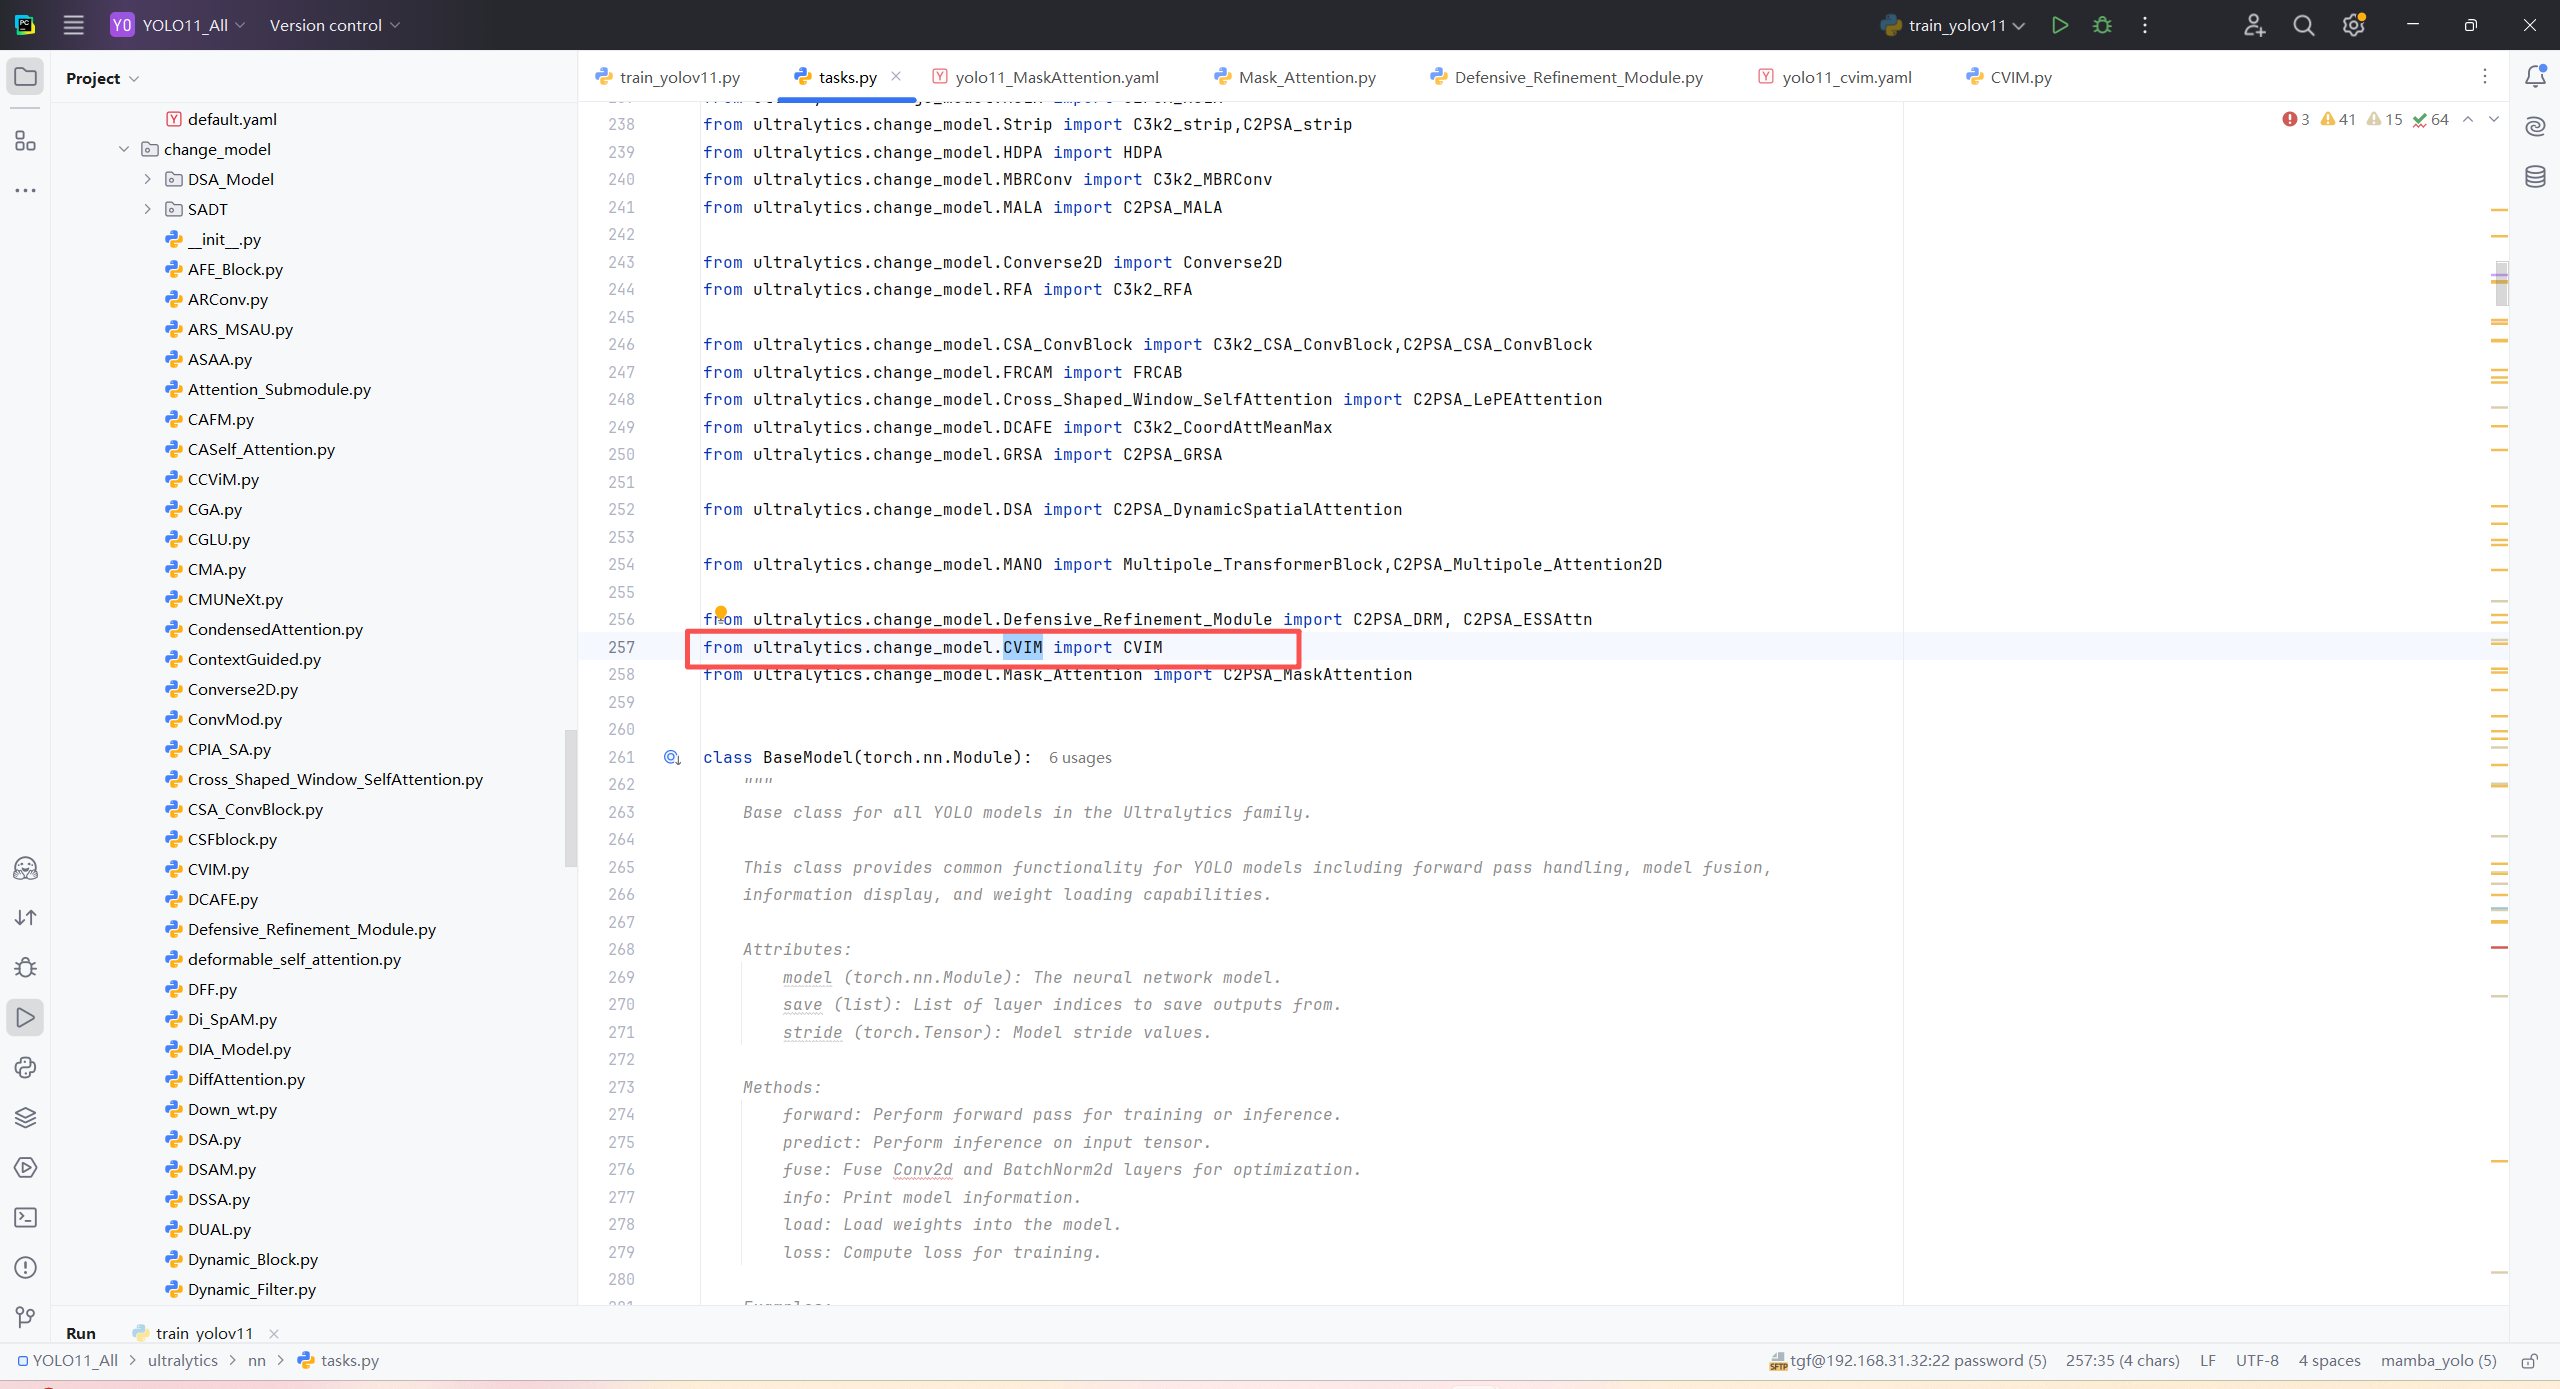Switch to the CVIM.py editor tab
This screenshot has height=1389, width=2560.
pyautogui.click(x=2019, y=77)
